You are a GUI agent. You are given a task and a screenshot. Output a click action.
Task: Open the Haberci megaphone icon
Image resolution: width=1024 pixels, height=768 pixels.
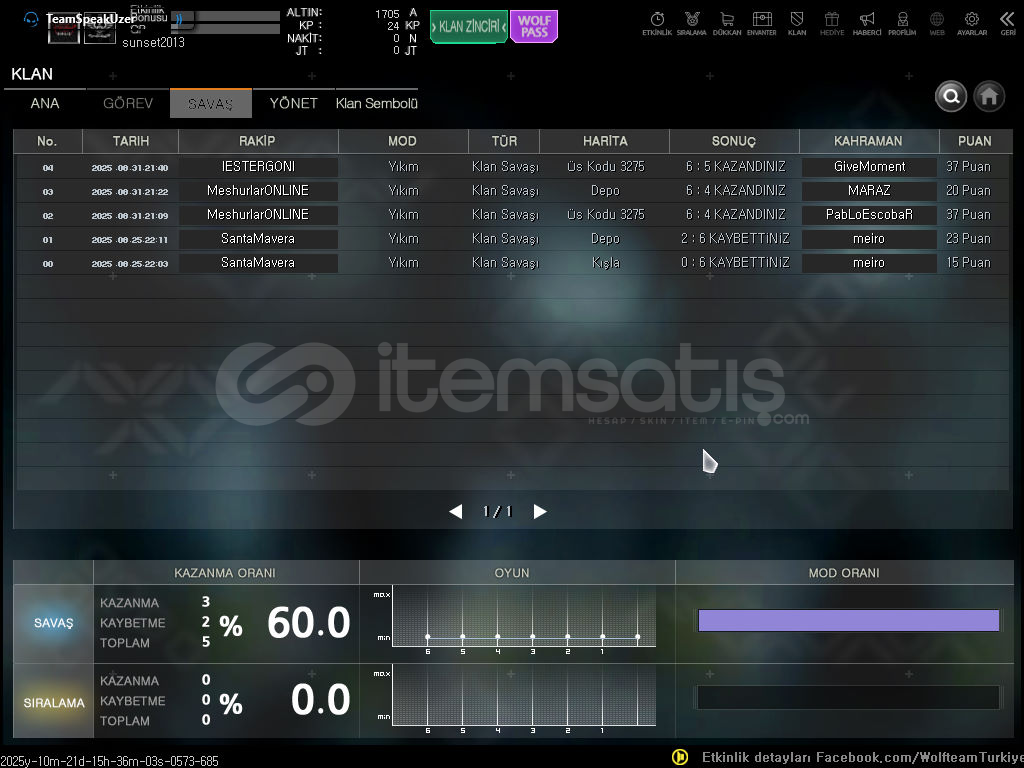867,20
